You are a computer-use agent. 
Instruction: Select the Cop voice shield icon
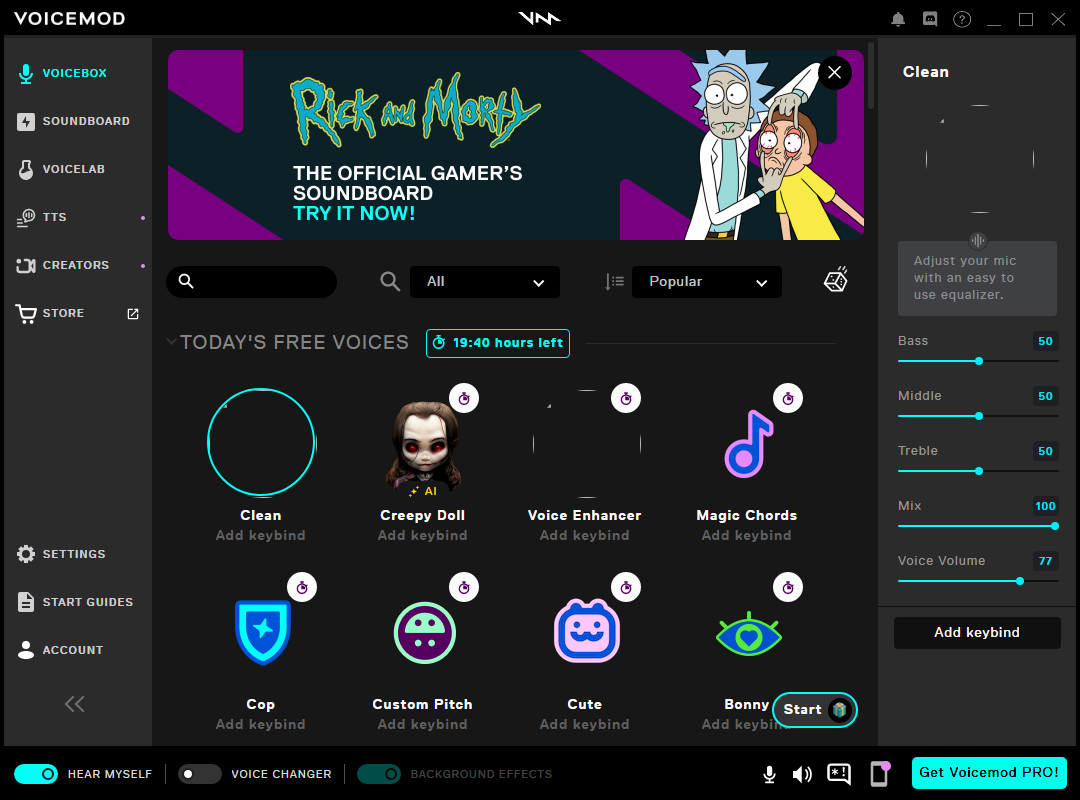coord(262,633)
